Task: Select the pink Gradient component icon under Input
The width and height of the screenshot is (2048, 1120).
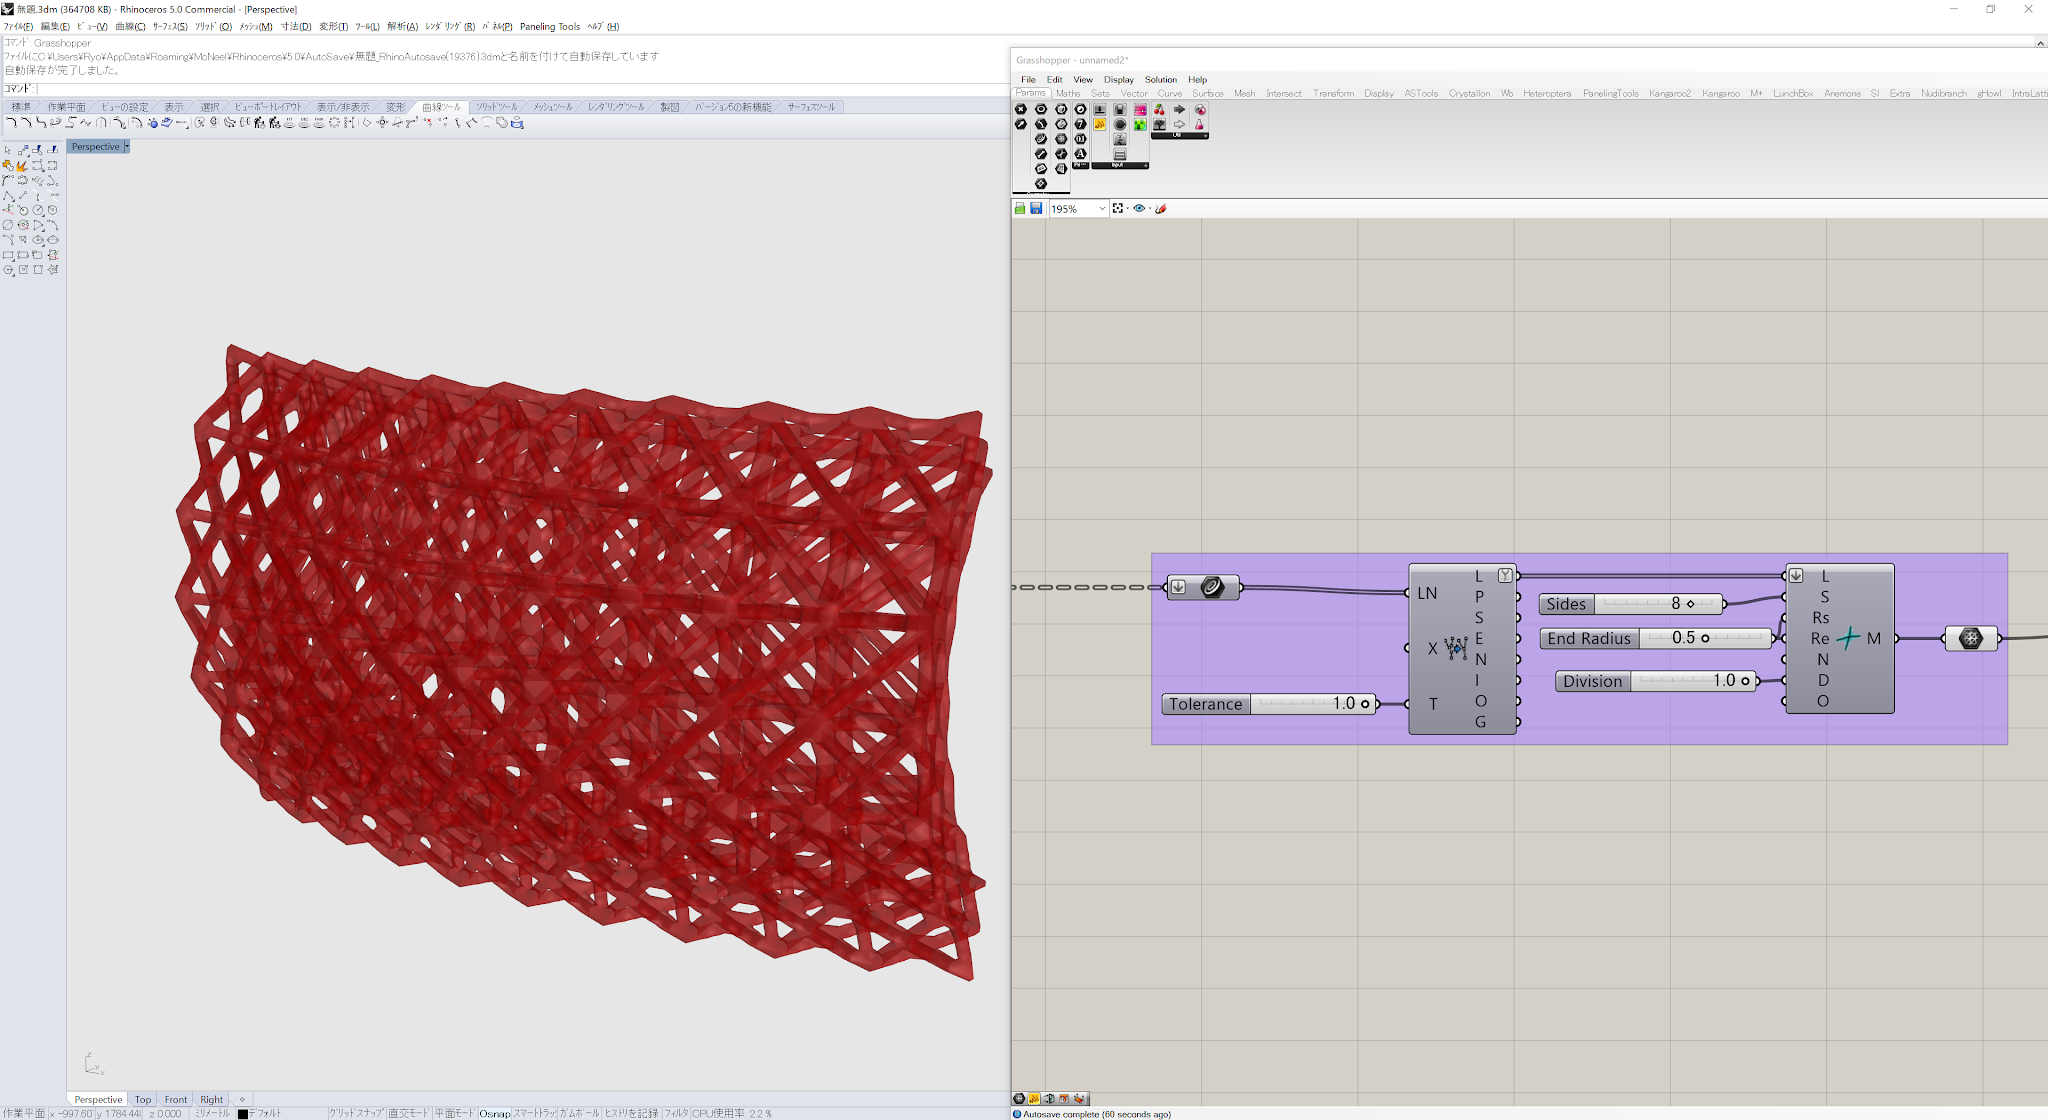Action: click(1140, 111)
